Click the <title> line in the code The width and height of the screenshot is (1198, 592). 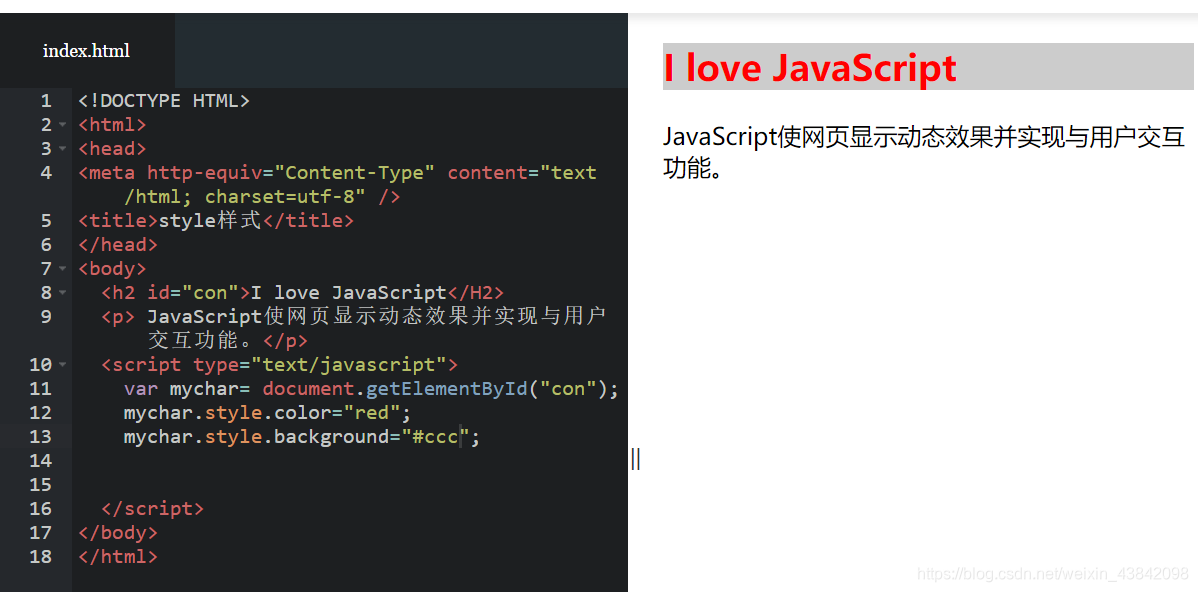click(216, 221)
